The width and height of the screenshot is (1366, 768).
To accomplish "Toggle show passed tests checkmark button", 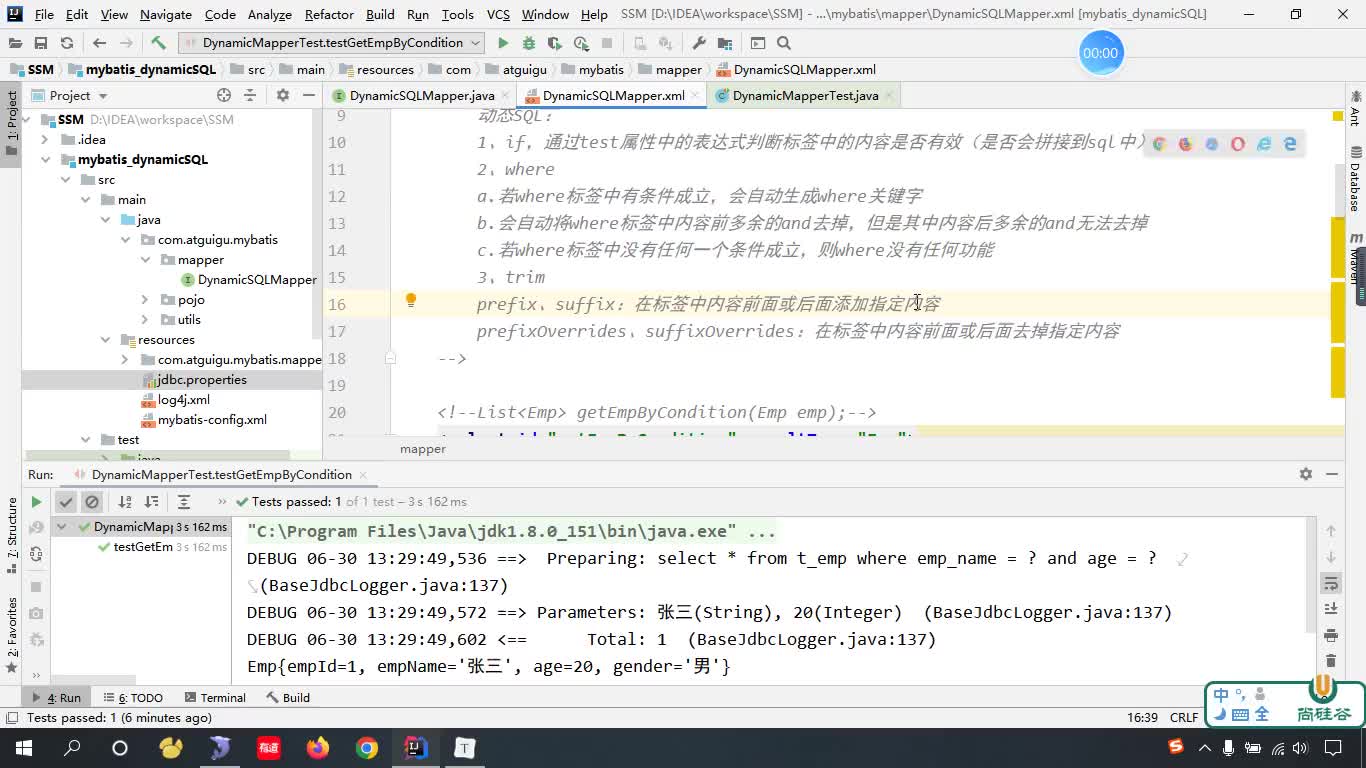I will (x=66, y=502).
